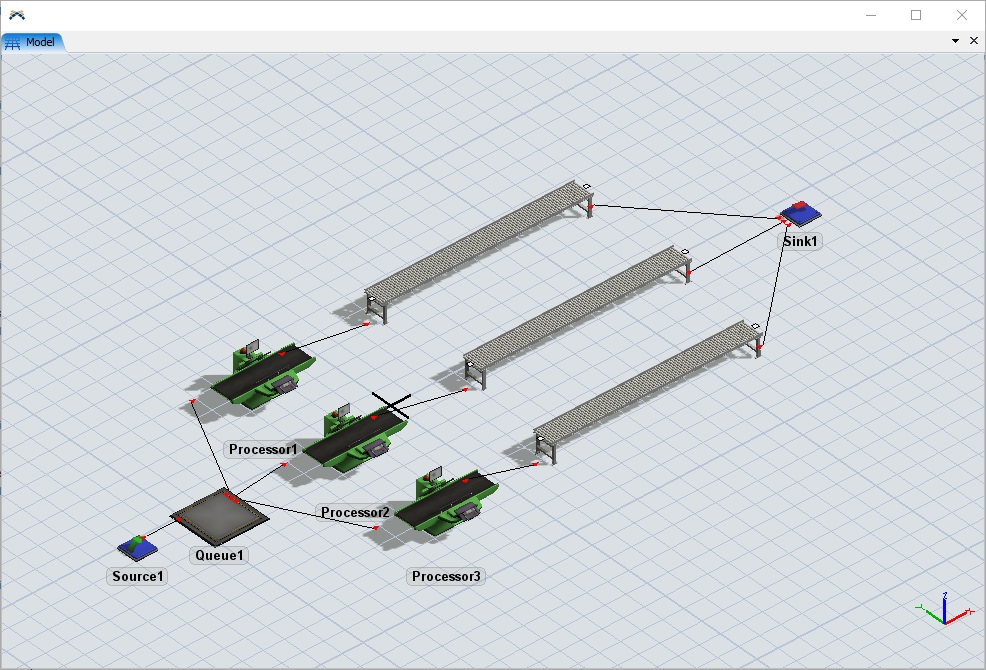Click the Processor2 text label
The height and width of the screenshot is (670, 986).
click(355, 513)
